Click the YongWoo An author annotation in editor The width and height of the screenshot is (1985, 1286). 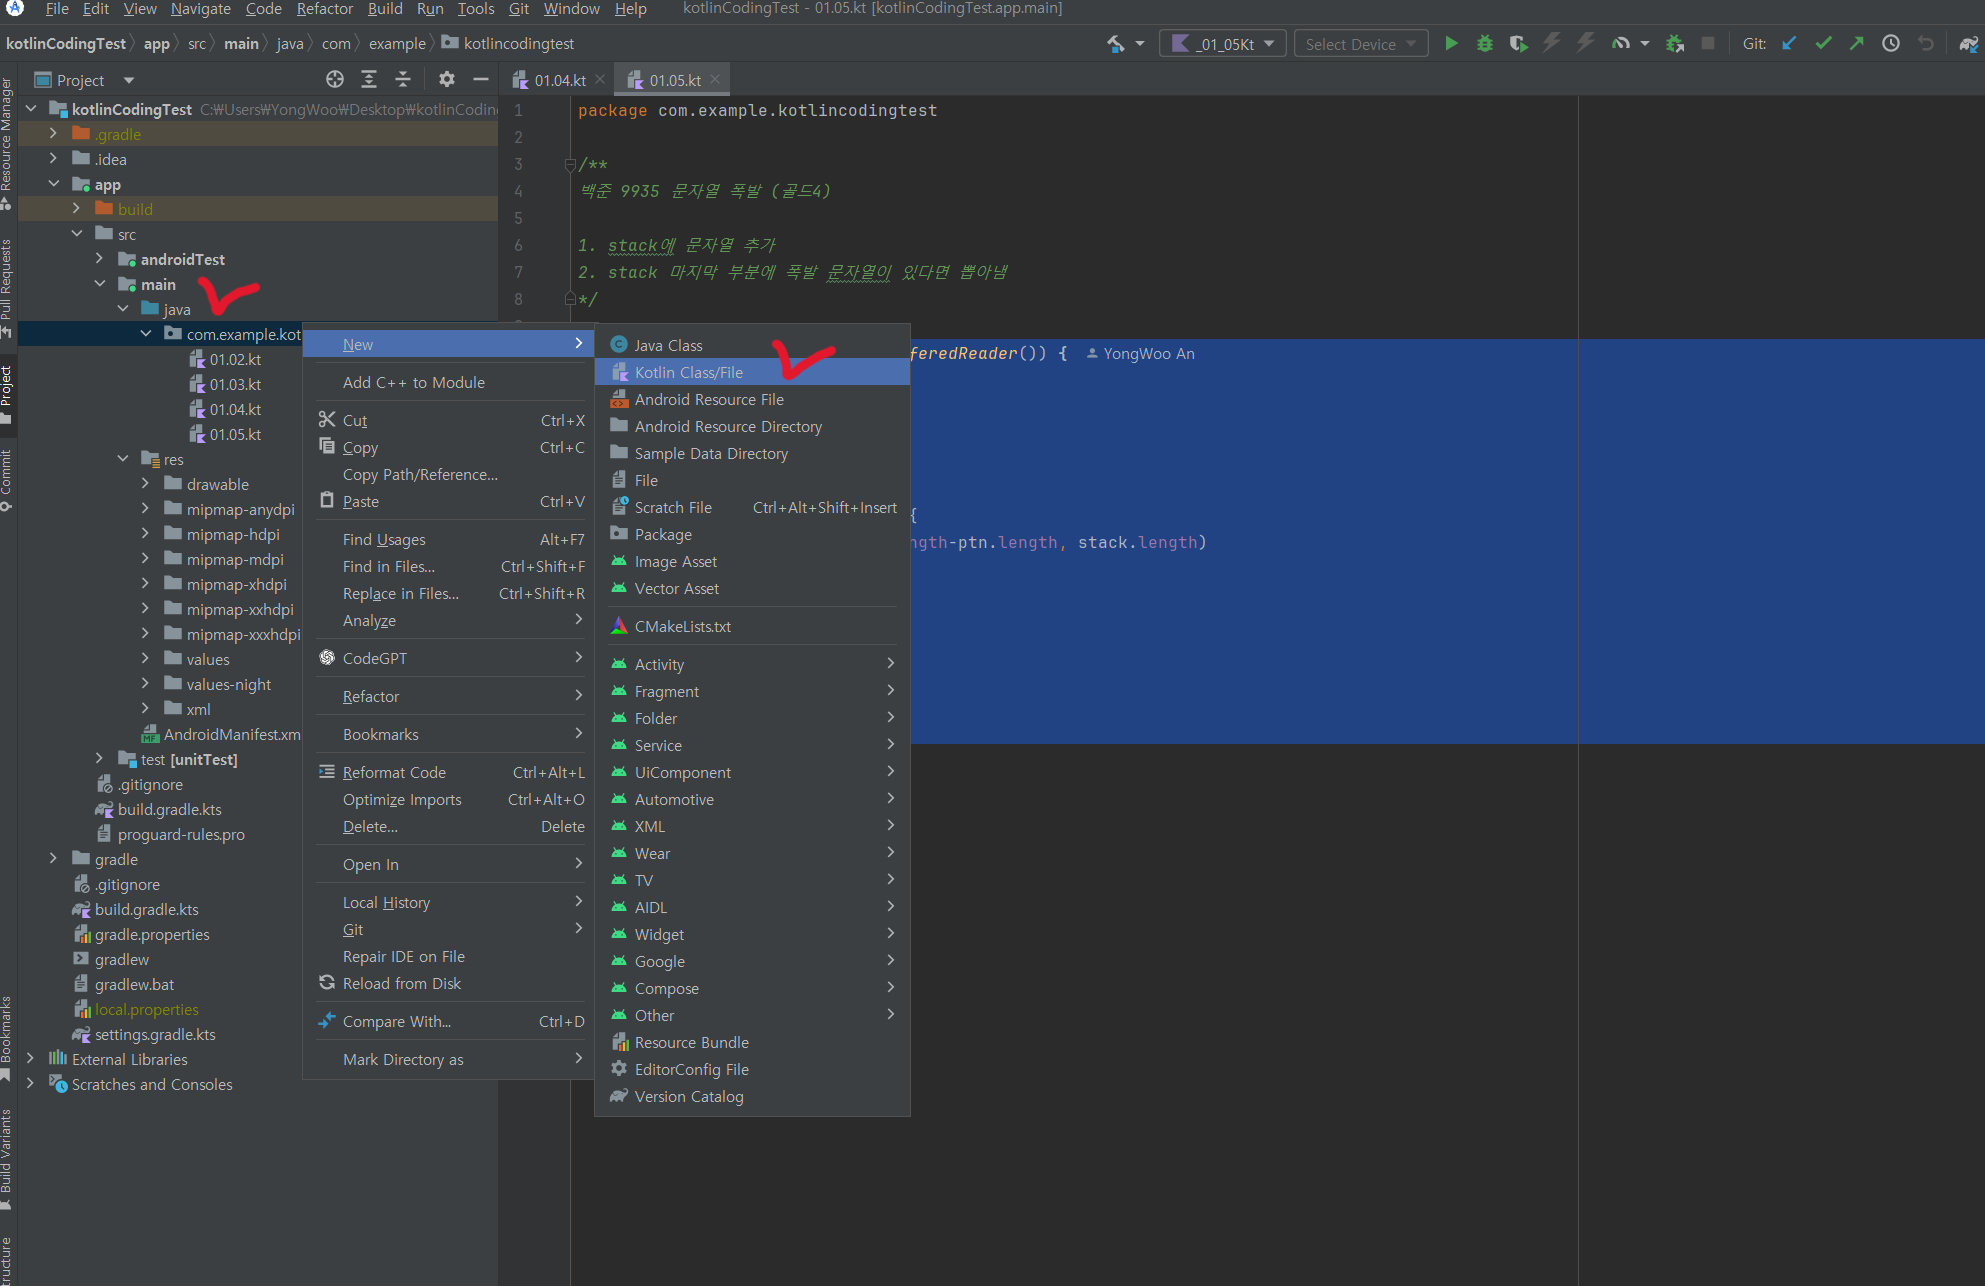1148,353
